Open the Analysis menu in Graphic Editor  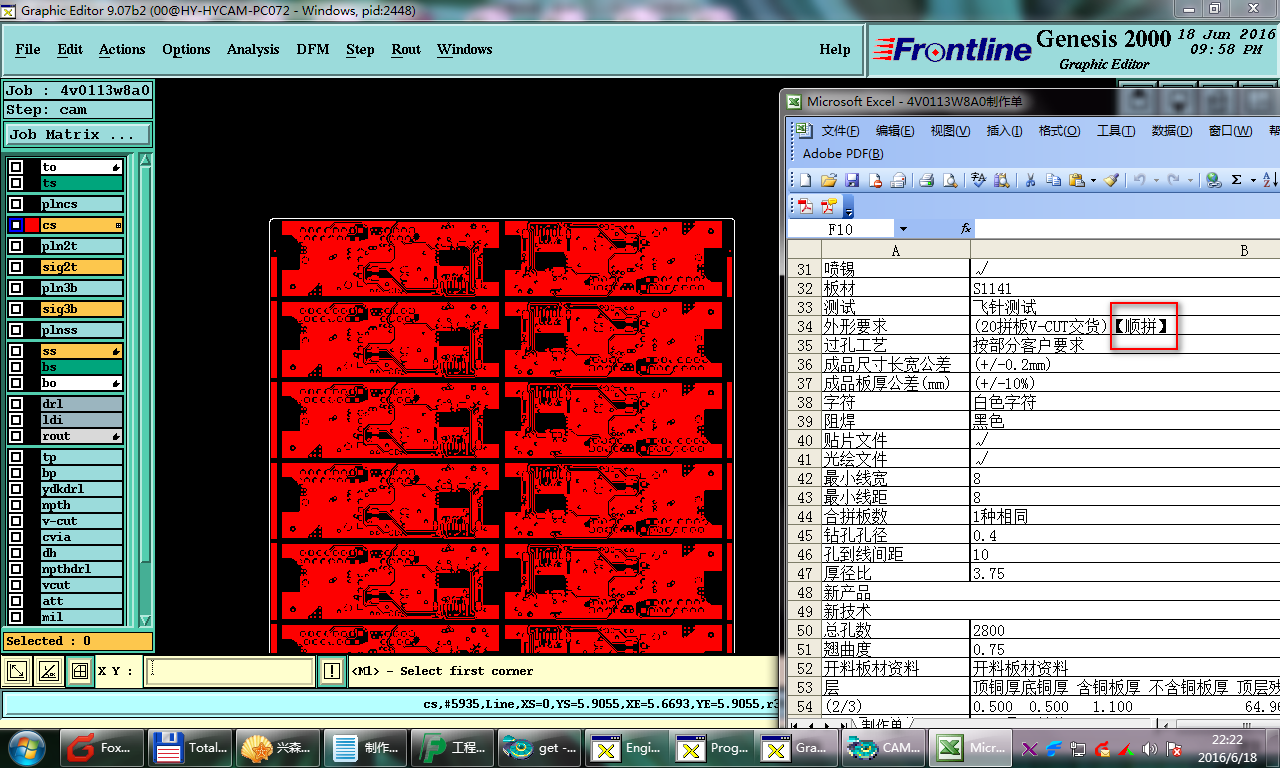click(x=253, y=49)
